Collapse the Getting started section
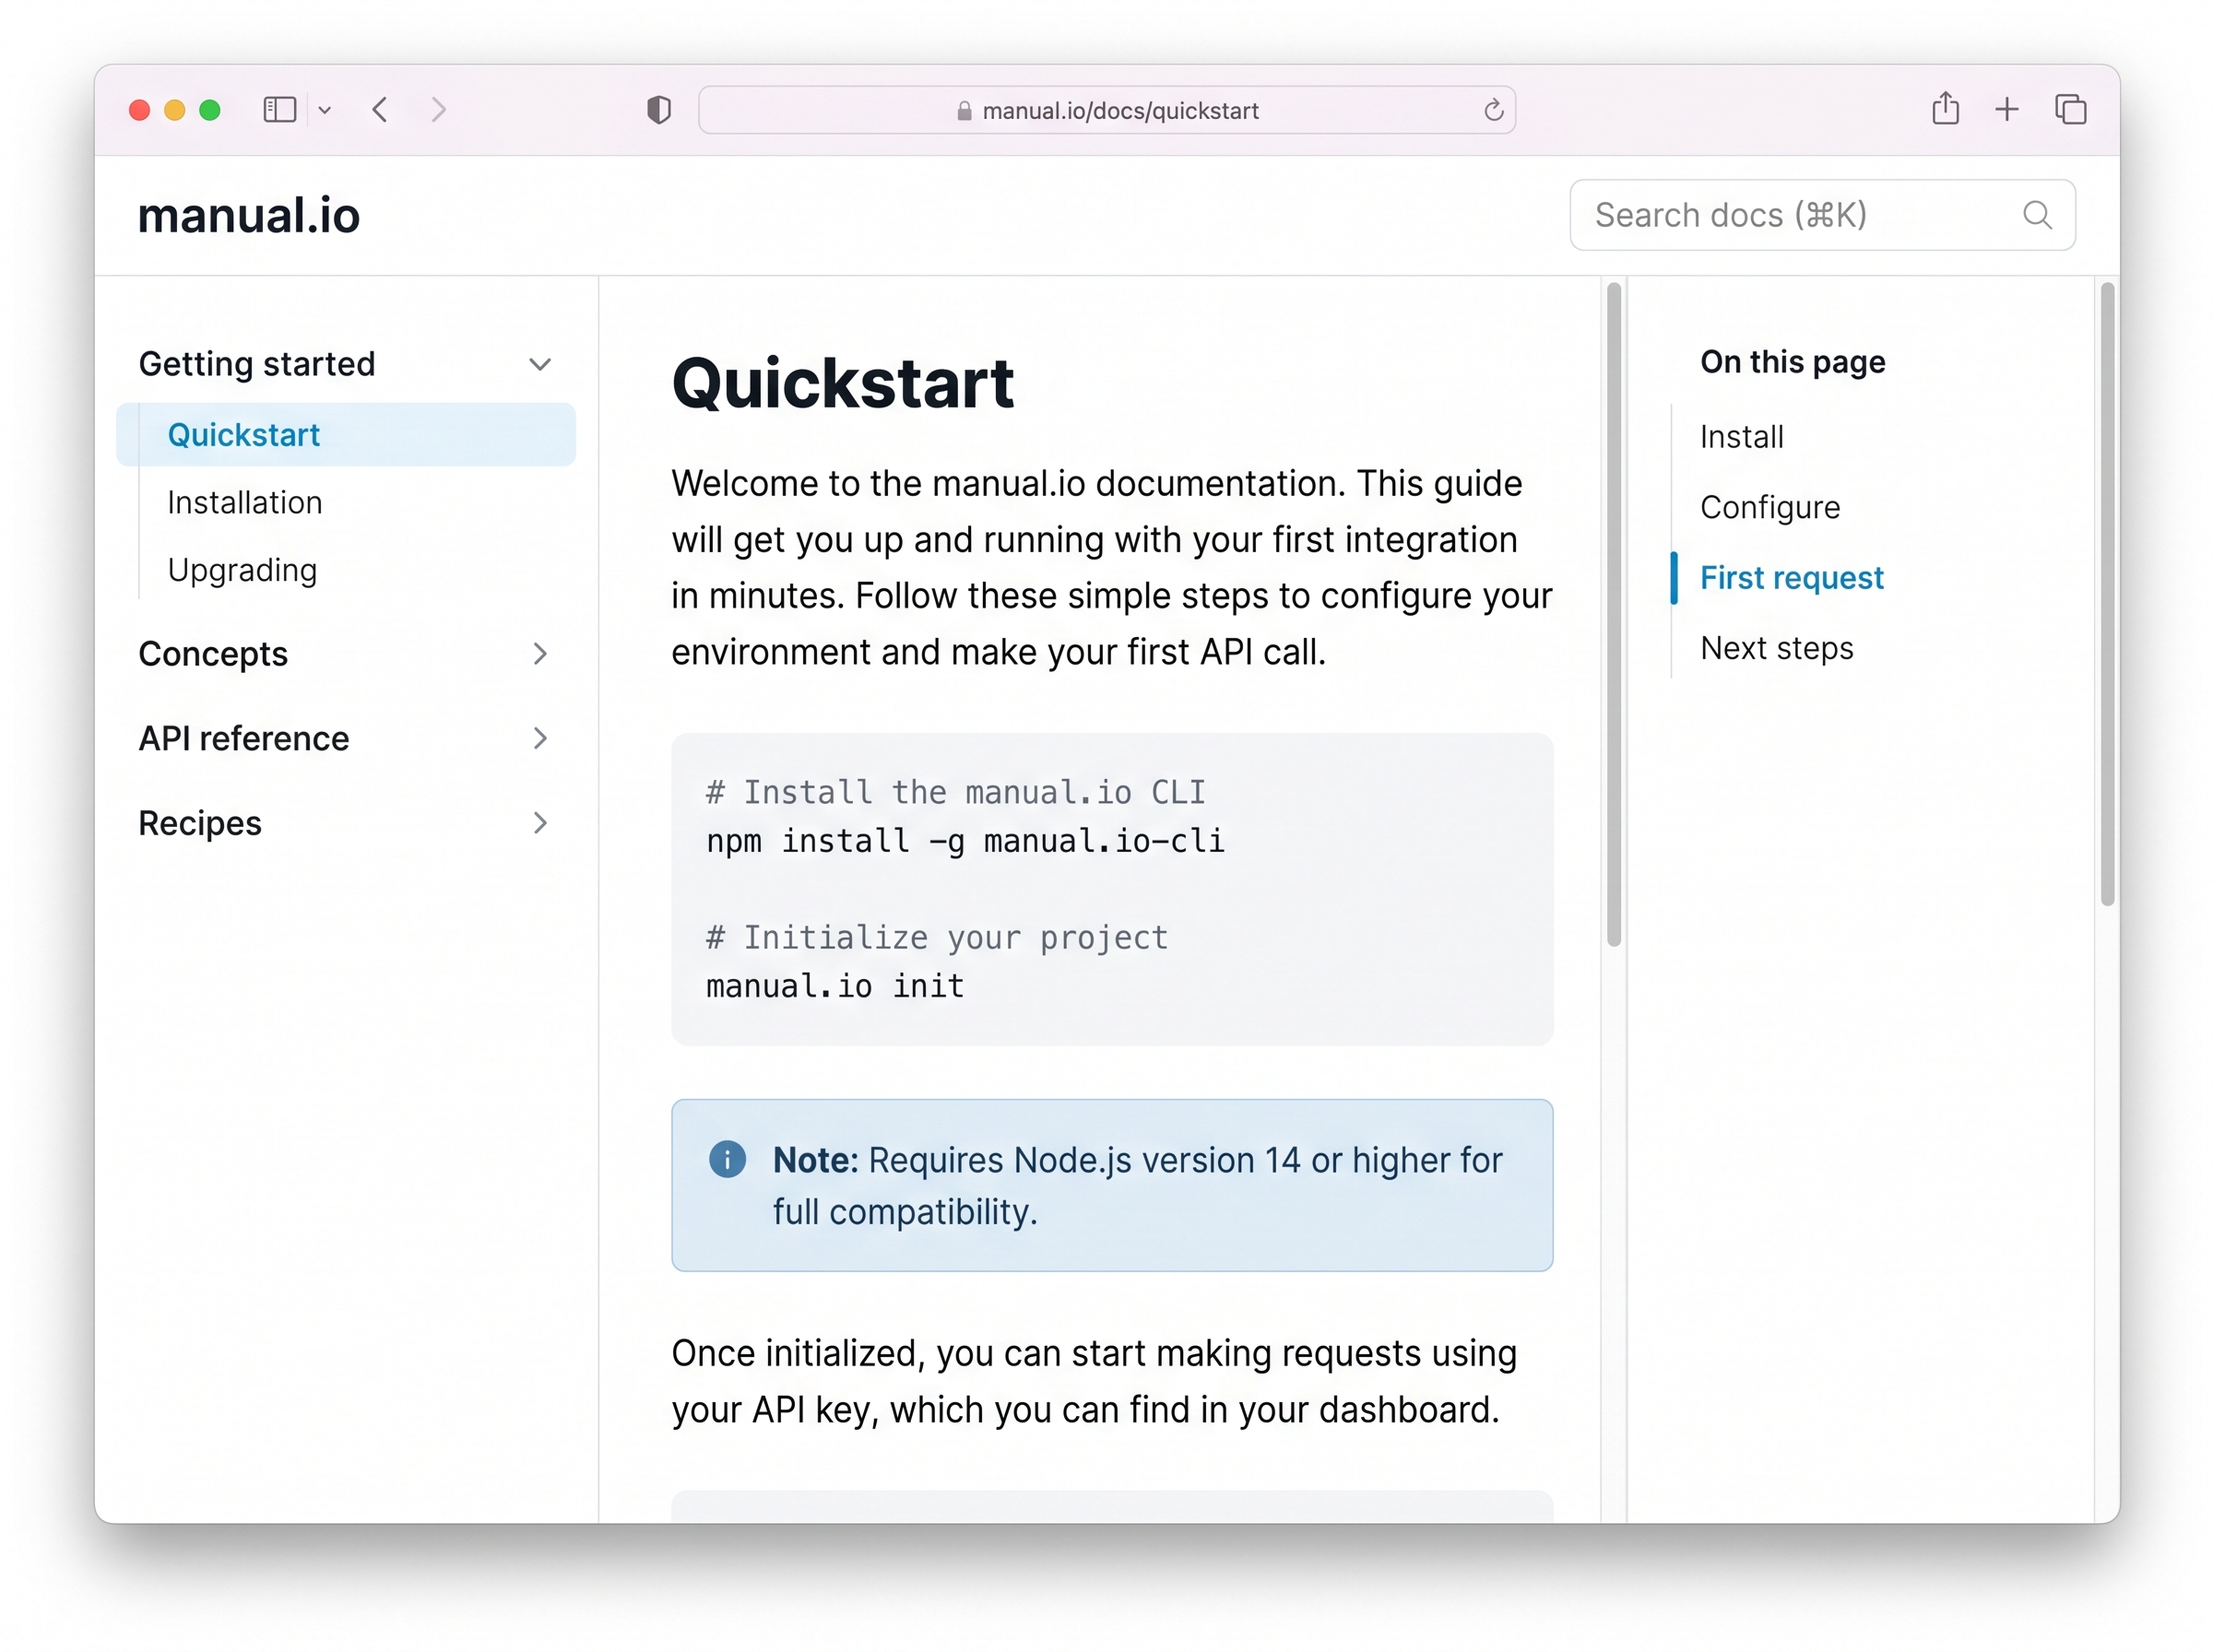Viewport: 2213px width, 1652px height. 345,364
